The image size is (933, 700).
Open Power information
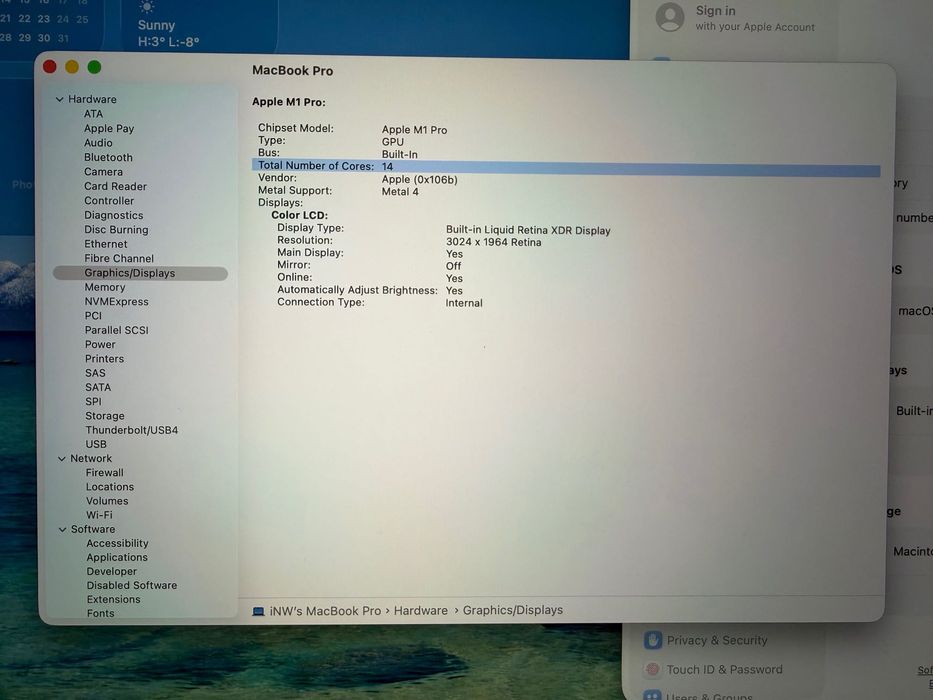(100, 344)
